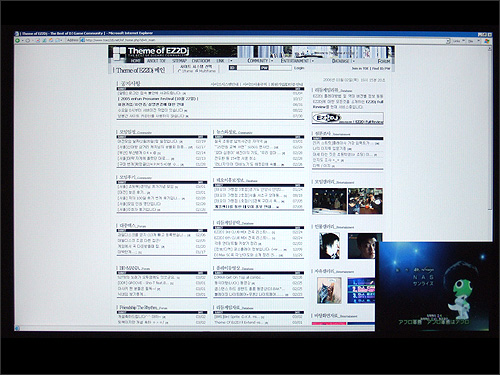
Task: Click the PW password field
Action: pyautogui.click(x=280, y=68)
